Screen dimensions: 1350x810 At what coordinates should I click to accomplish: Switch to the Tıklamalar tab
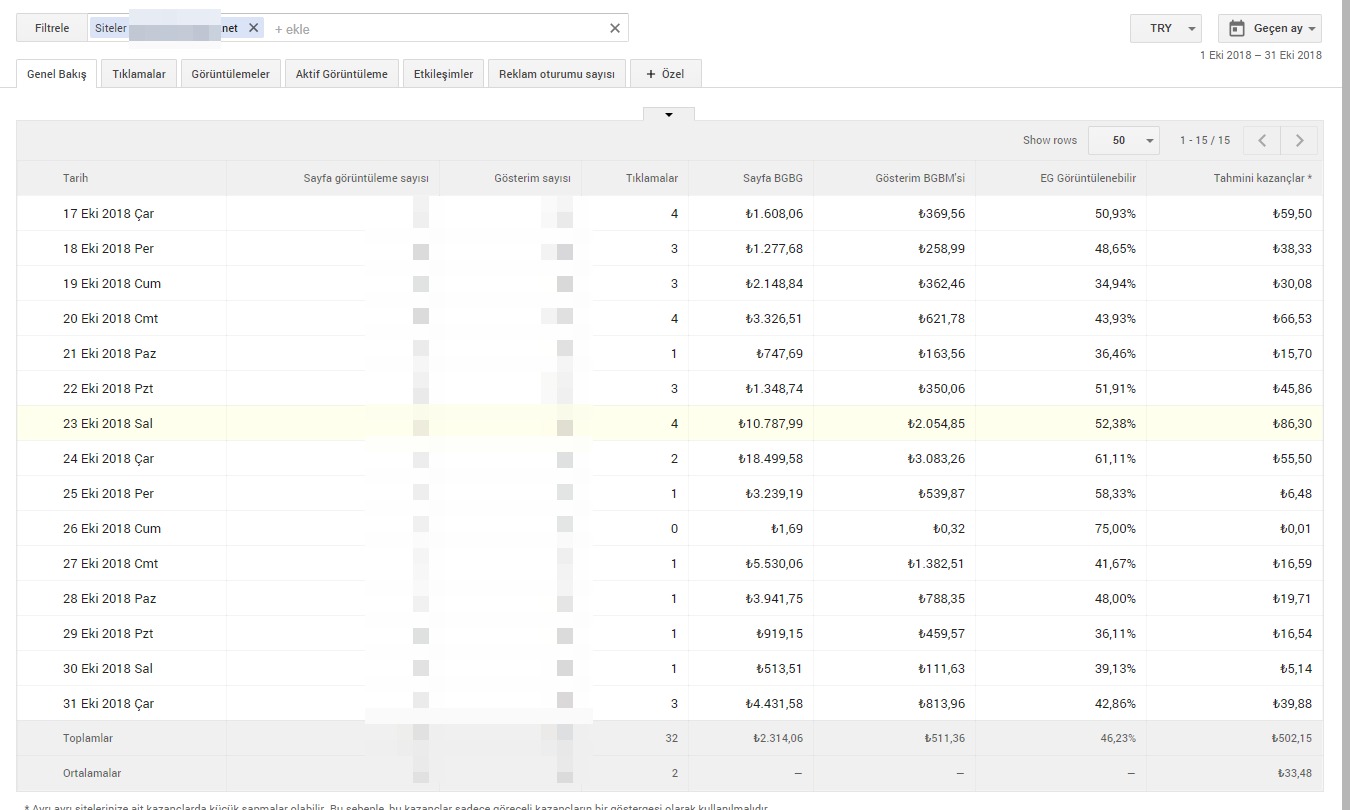(x=139, y=74)
